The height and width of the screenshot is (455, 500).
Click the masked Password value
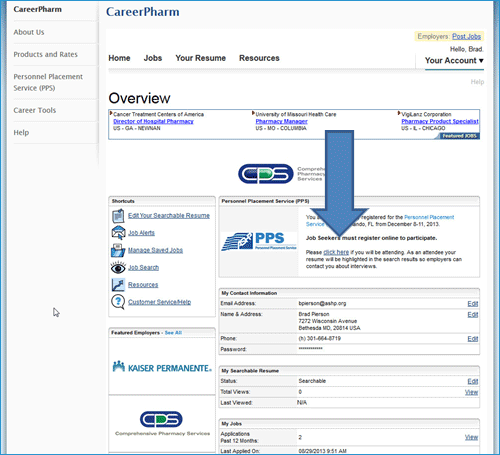[310, 349]
